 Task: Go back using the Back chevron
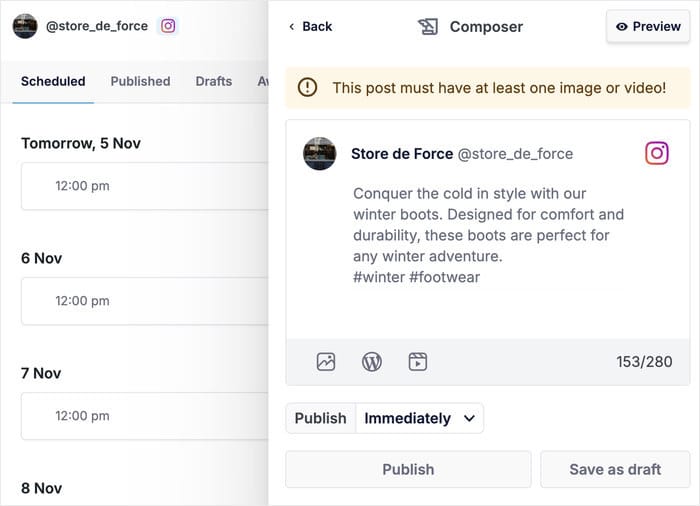(310, 27)
